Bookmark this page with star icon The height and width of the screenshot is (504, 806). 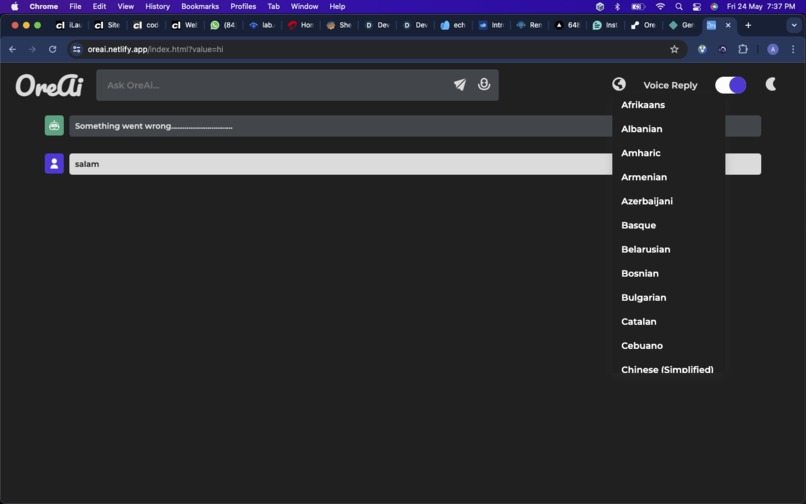[674, 49]
